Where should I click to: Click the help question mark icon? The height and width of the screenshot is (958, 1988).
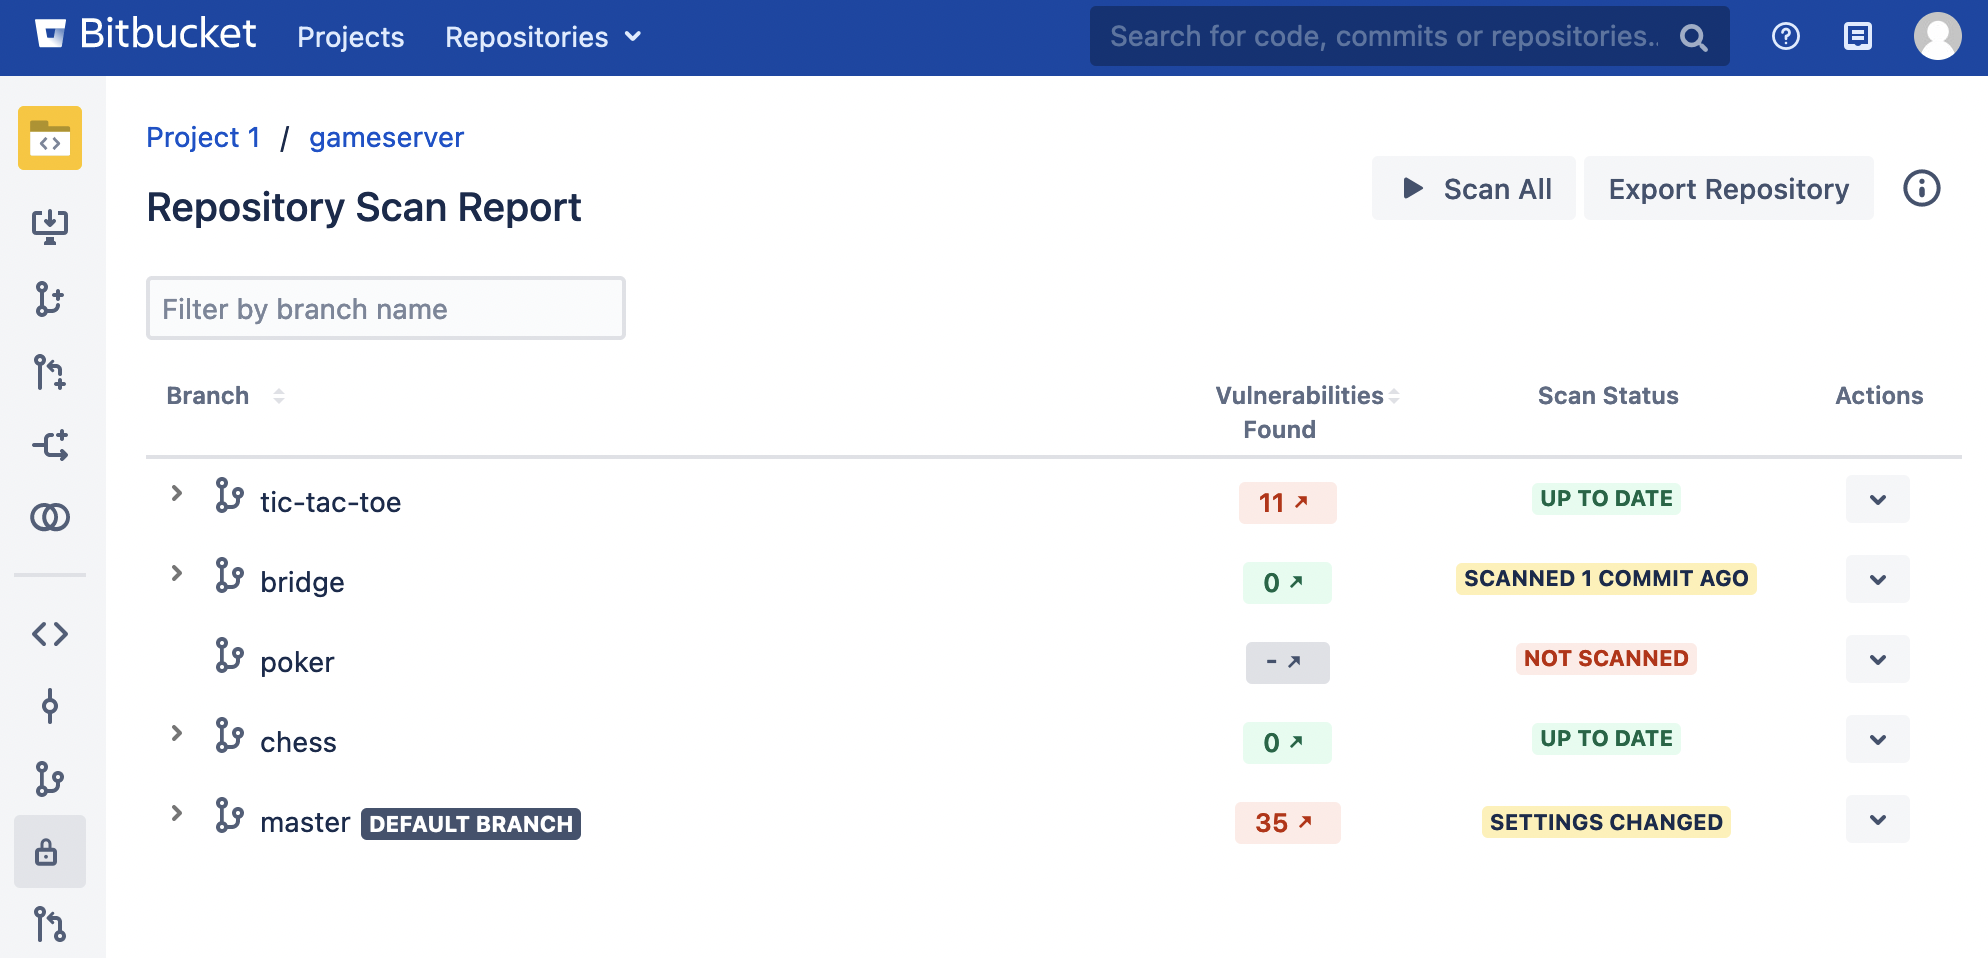pos(1785,37)
